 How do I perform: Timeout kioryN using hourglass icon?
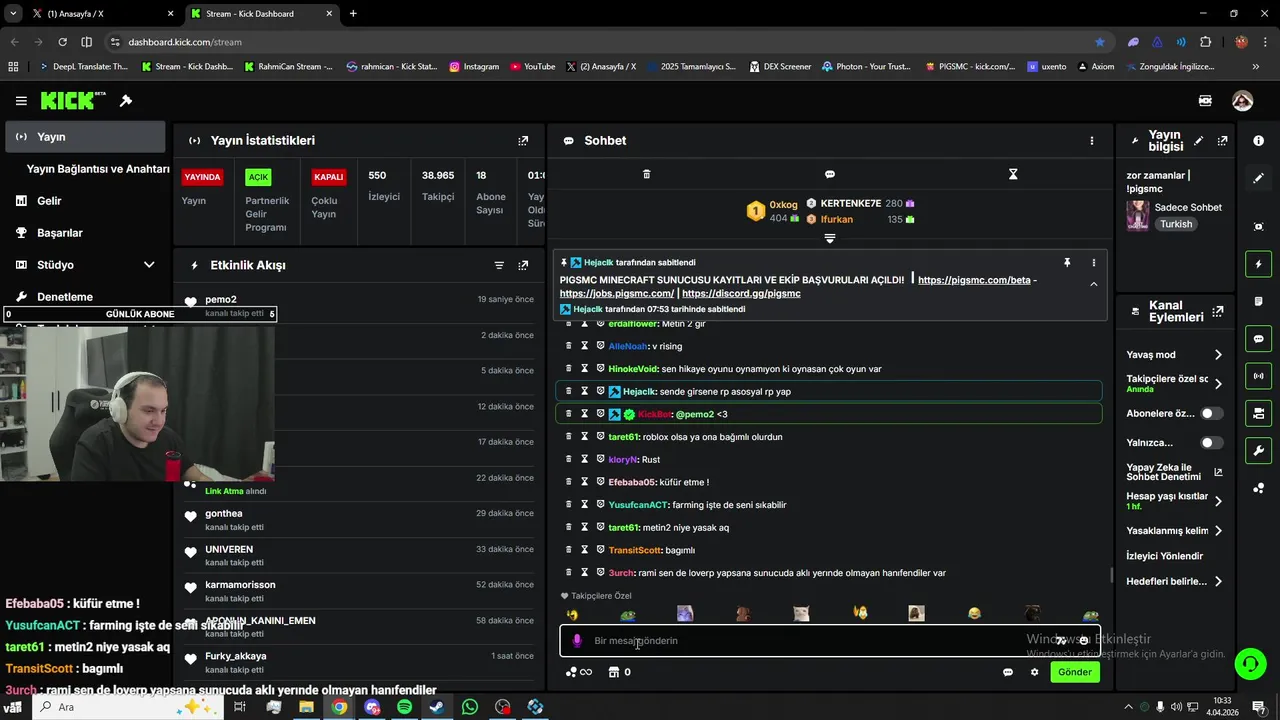click(584, 459)
